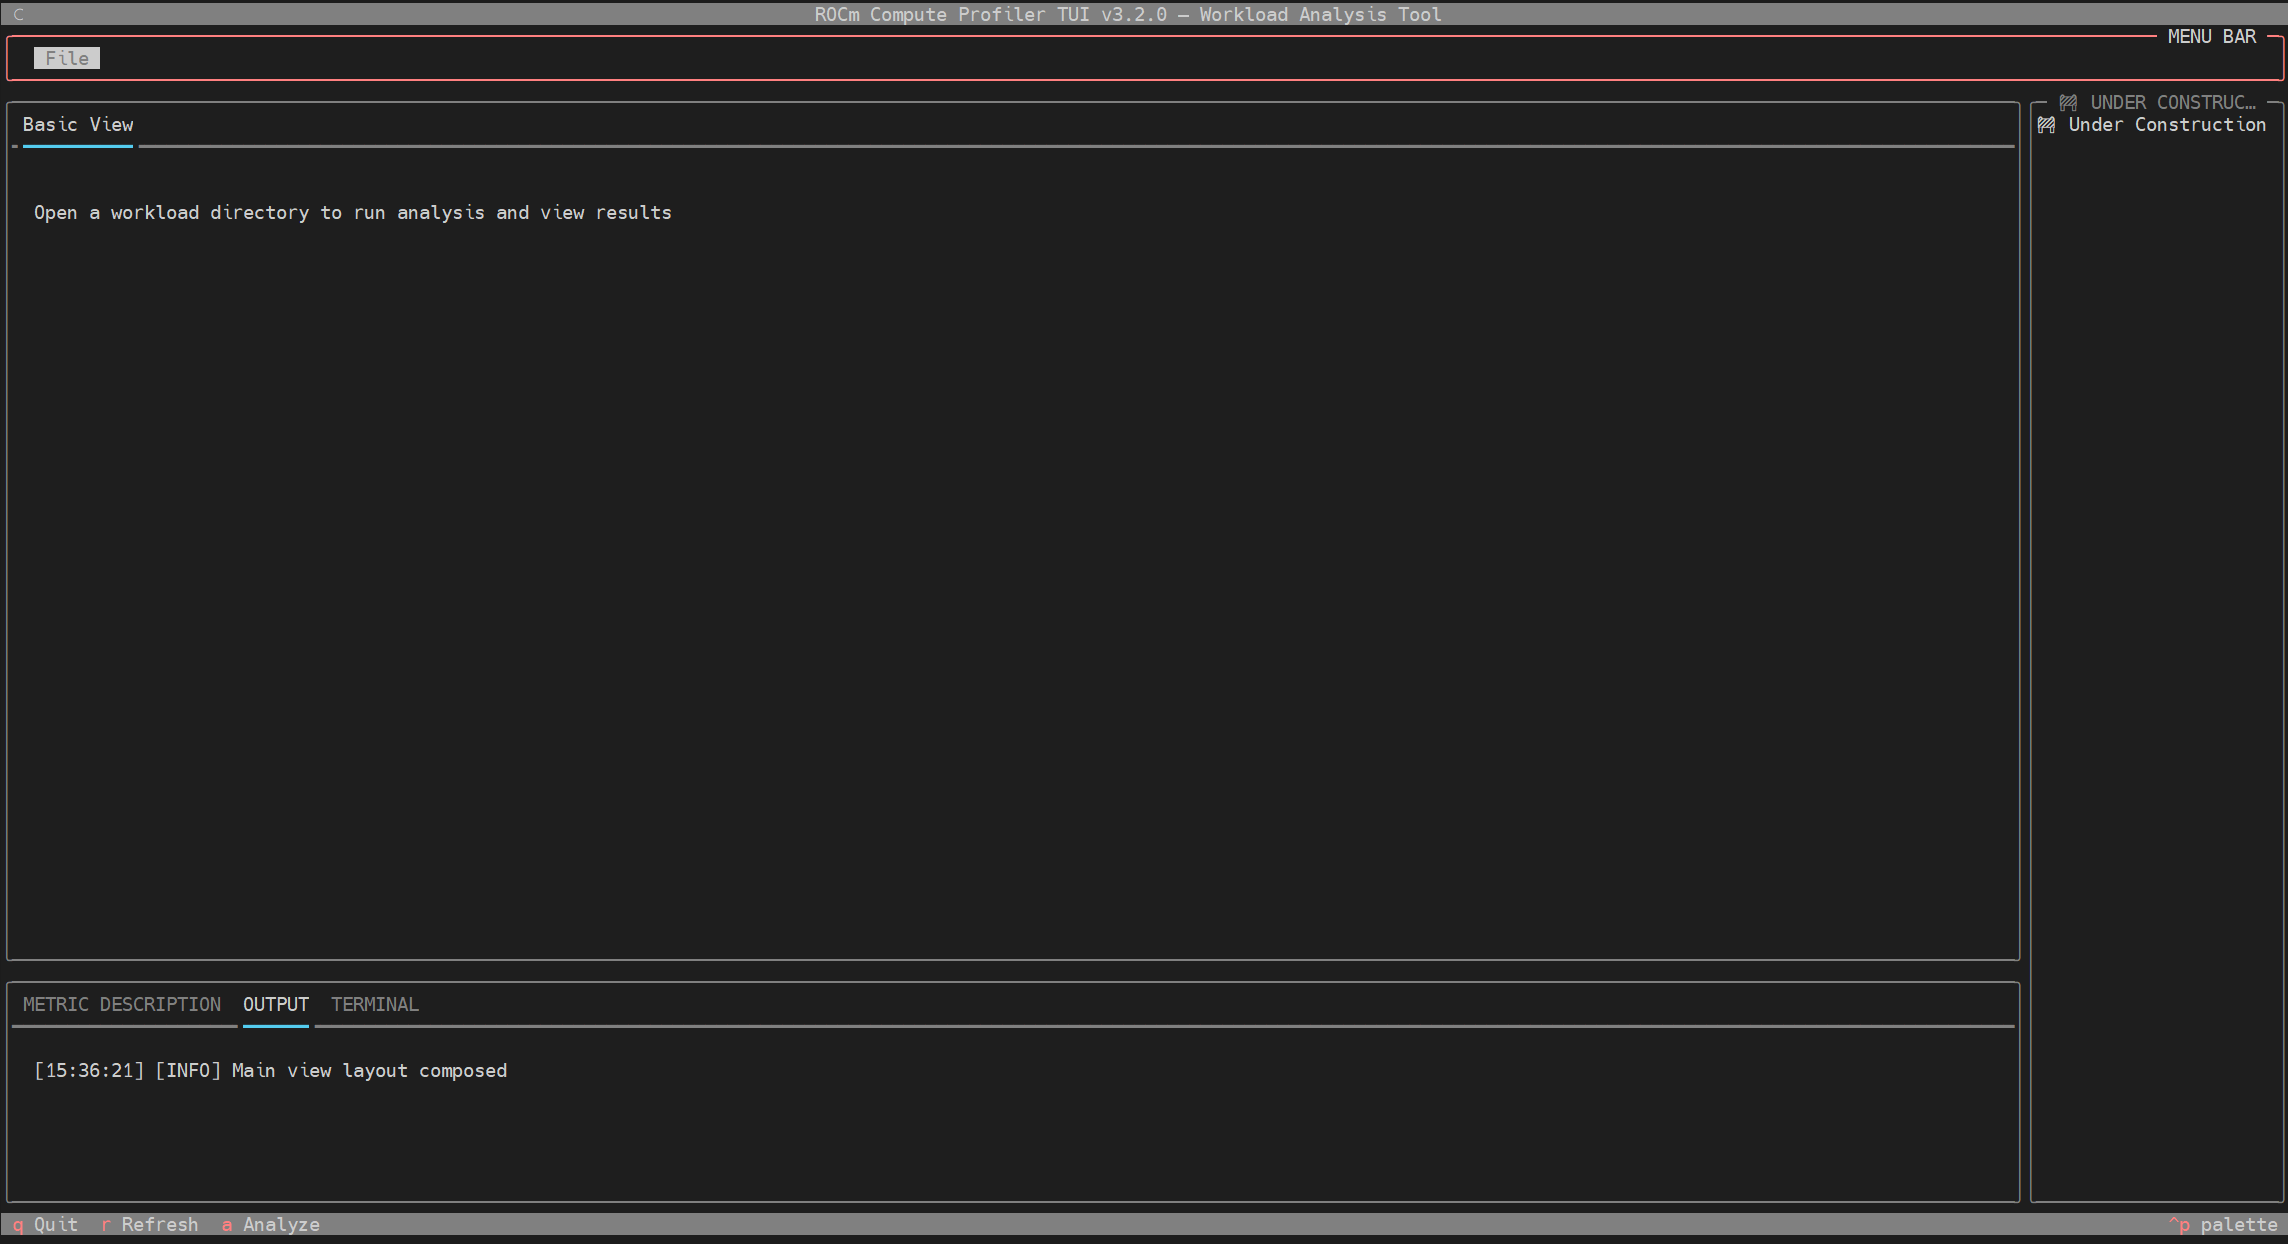Viewport: 2288px width, 1244px height.
Task: Select the Basic View tab
Action: click(78, 125)
